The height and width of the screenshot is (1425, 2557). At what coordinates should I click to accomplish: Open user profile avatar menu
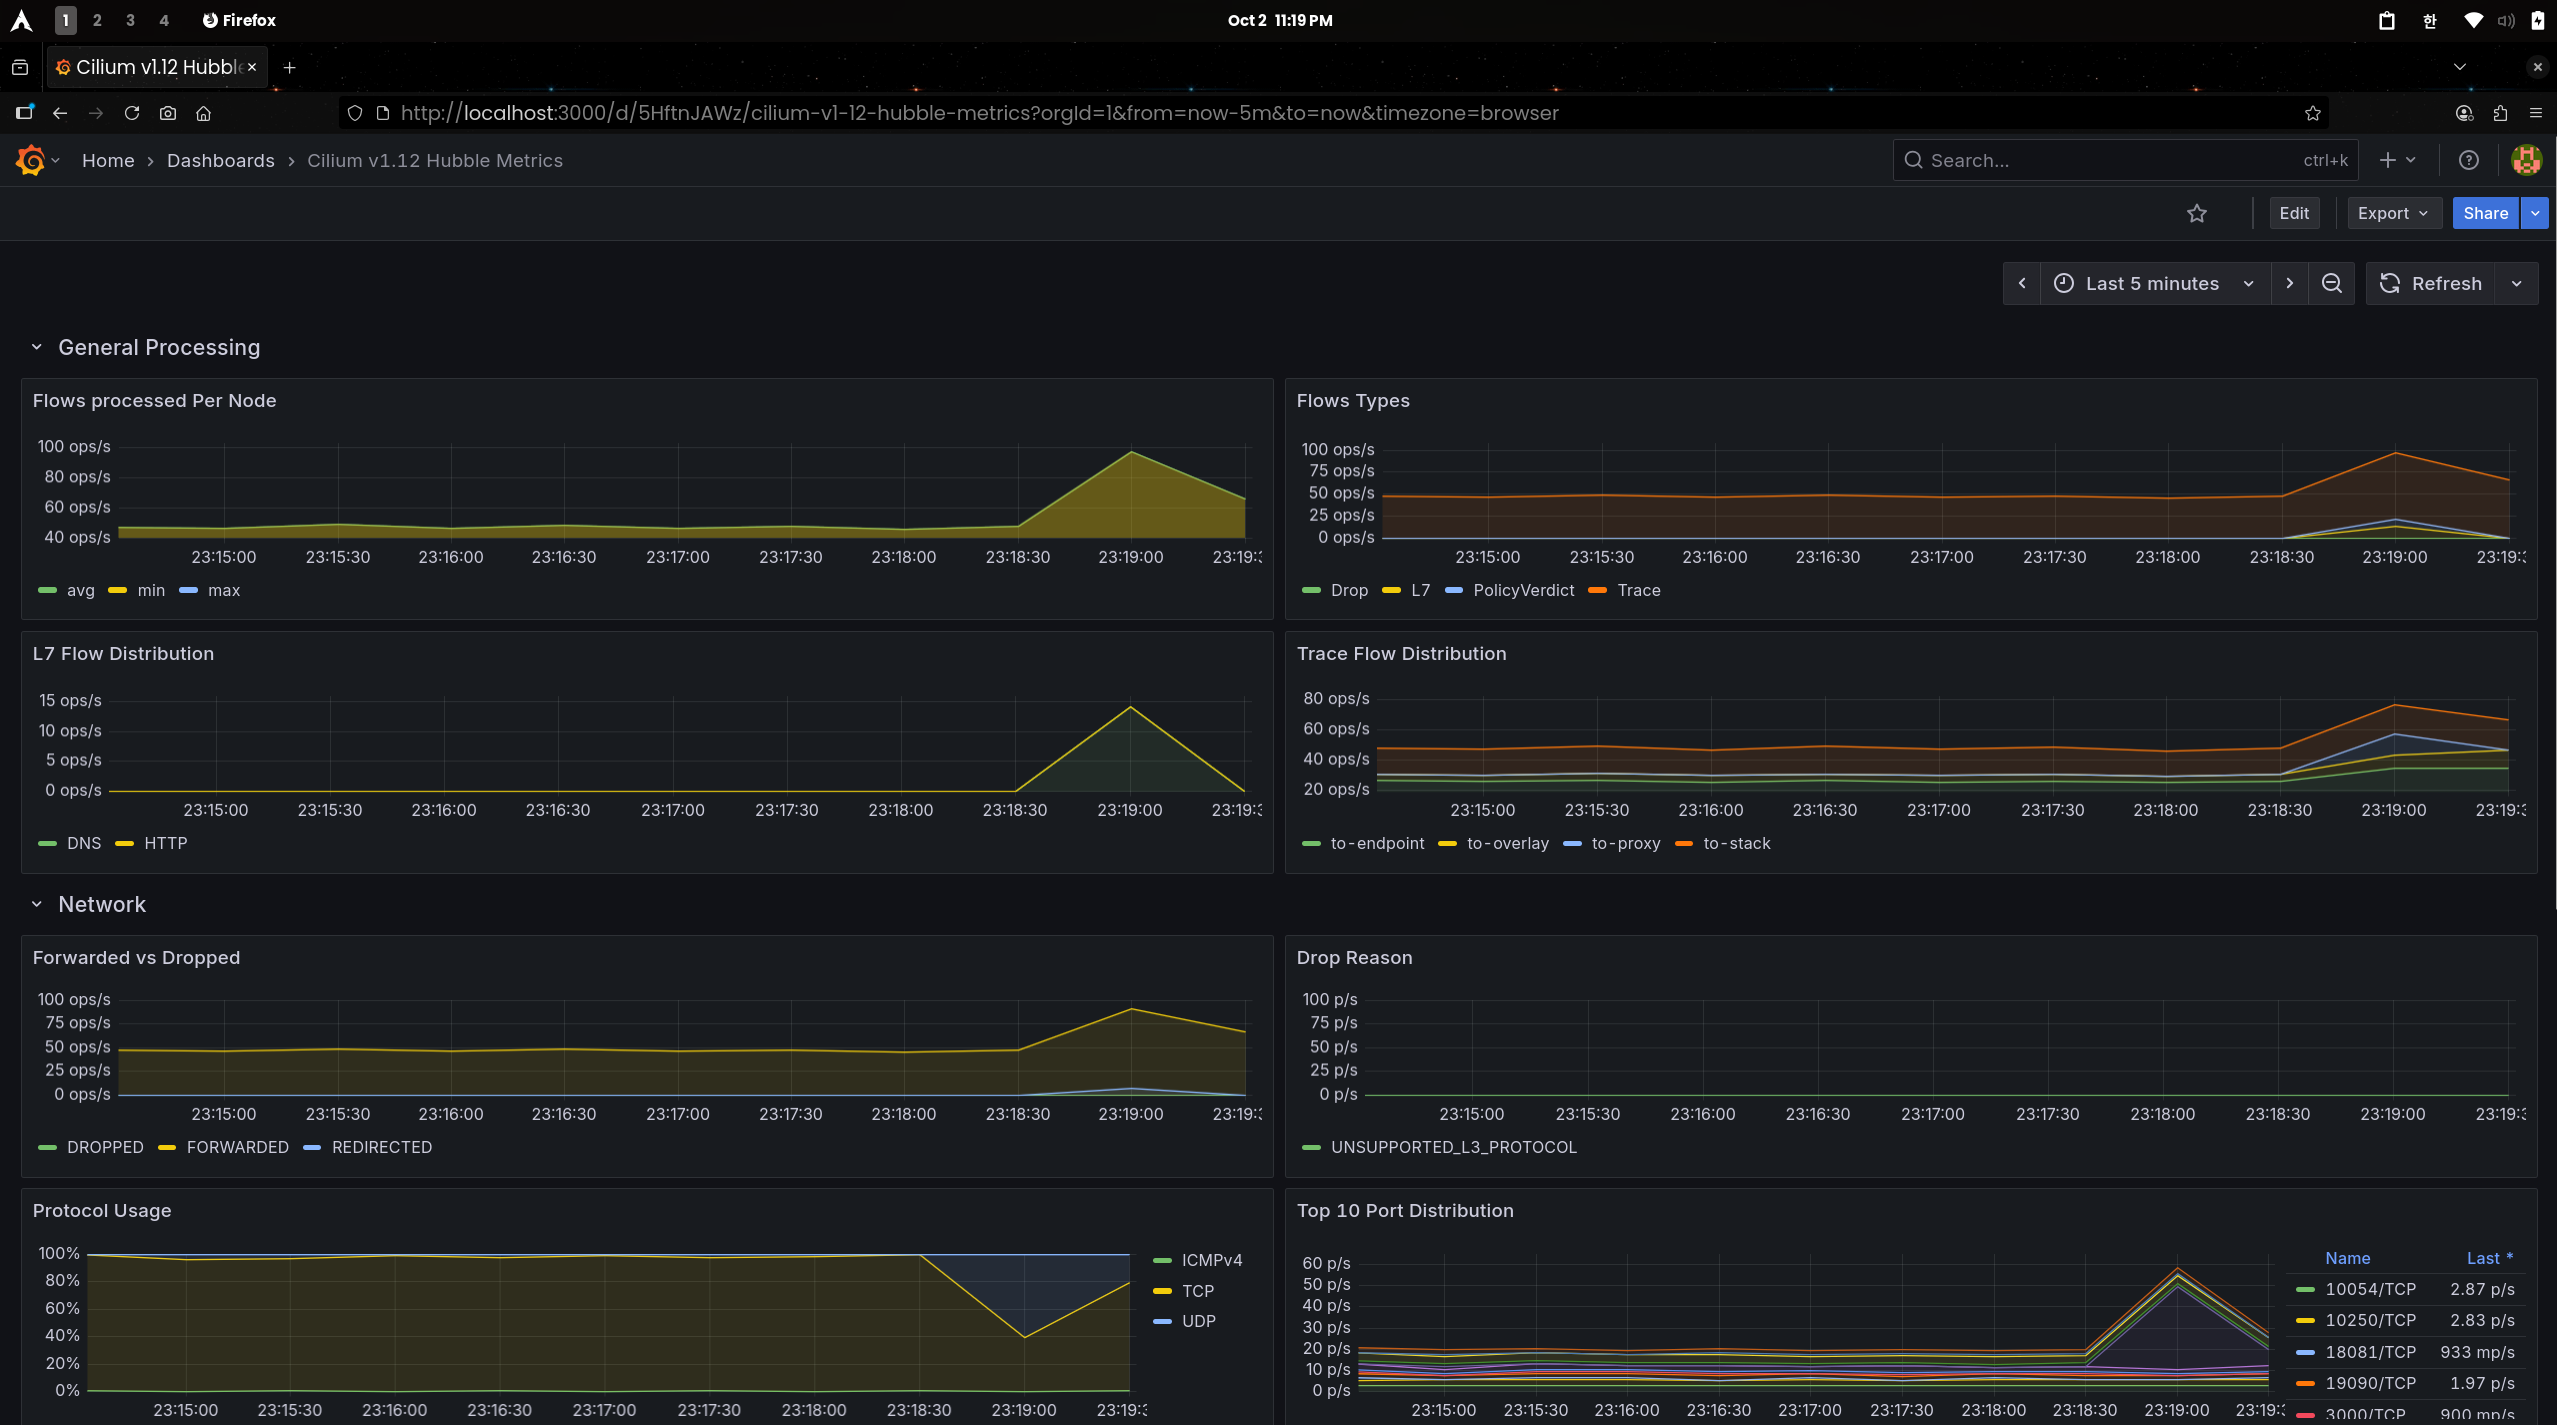tap(2526, 160)
